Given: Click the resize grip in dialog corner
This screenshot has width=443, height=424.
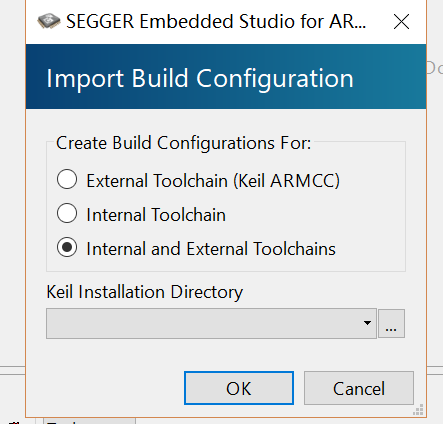Looking at the screenshot, I should pyautogui.click(x=418, y=410).
